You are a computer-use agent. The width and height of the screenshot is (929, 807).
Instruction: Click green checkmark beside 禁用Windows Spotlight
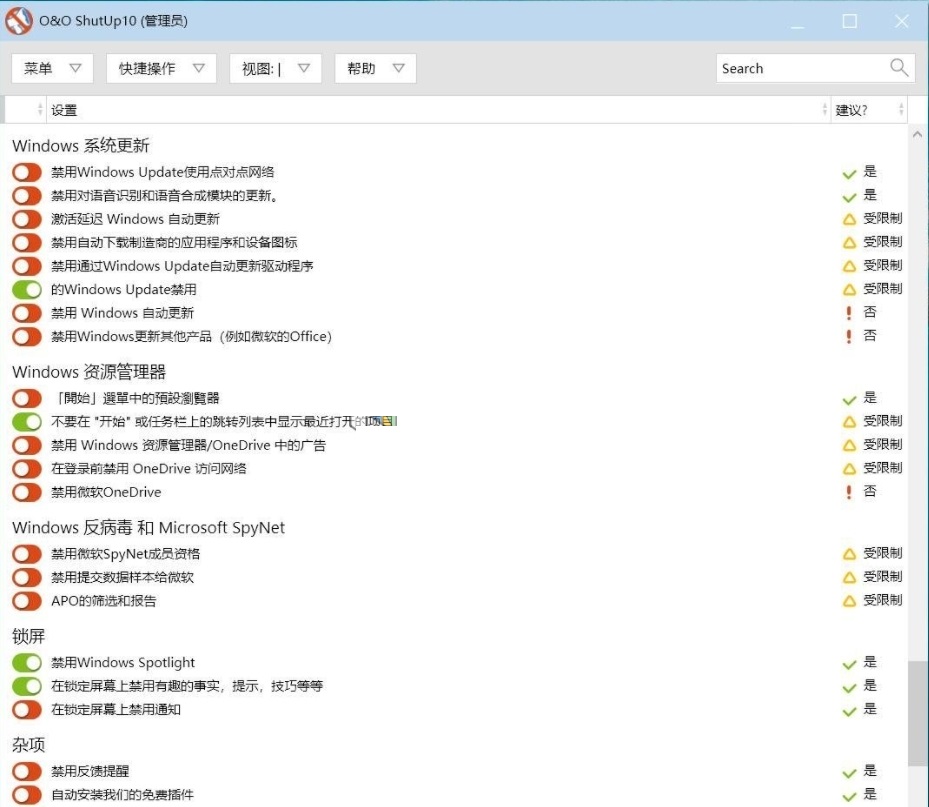pos(849,663)
